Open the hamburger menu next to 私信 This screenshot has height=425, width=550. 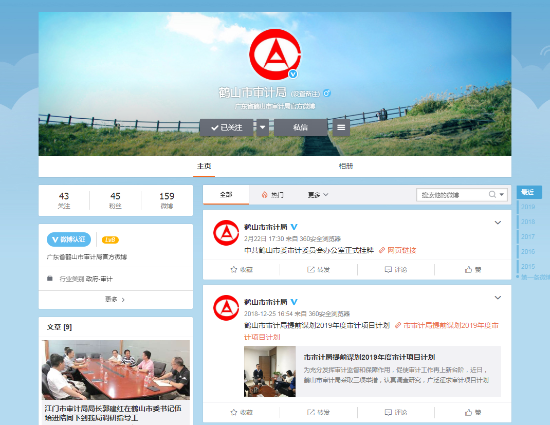(x=341, y=127)
